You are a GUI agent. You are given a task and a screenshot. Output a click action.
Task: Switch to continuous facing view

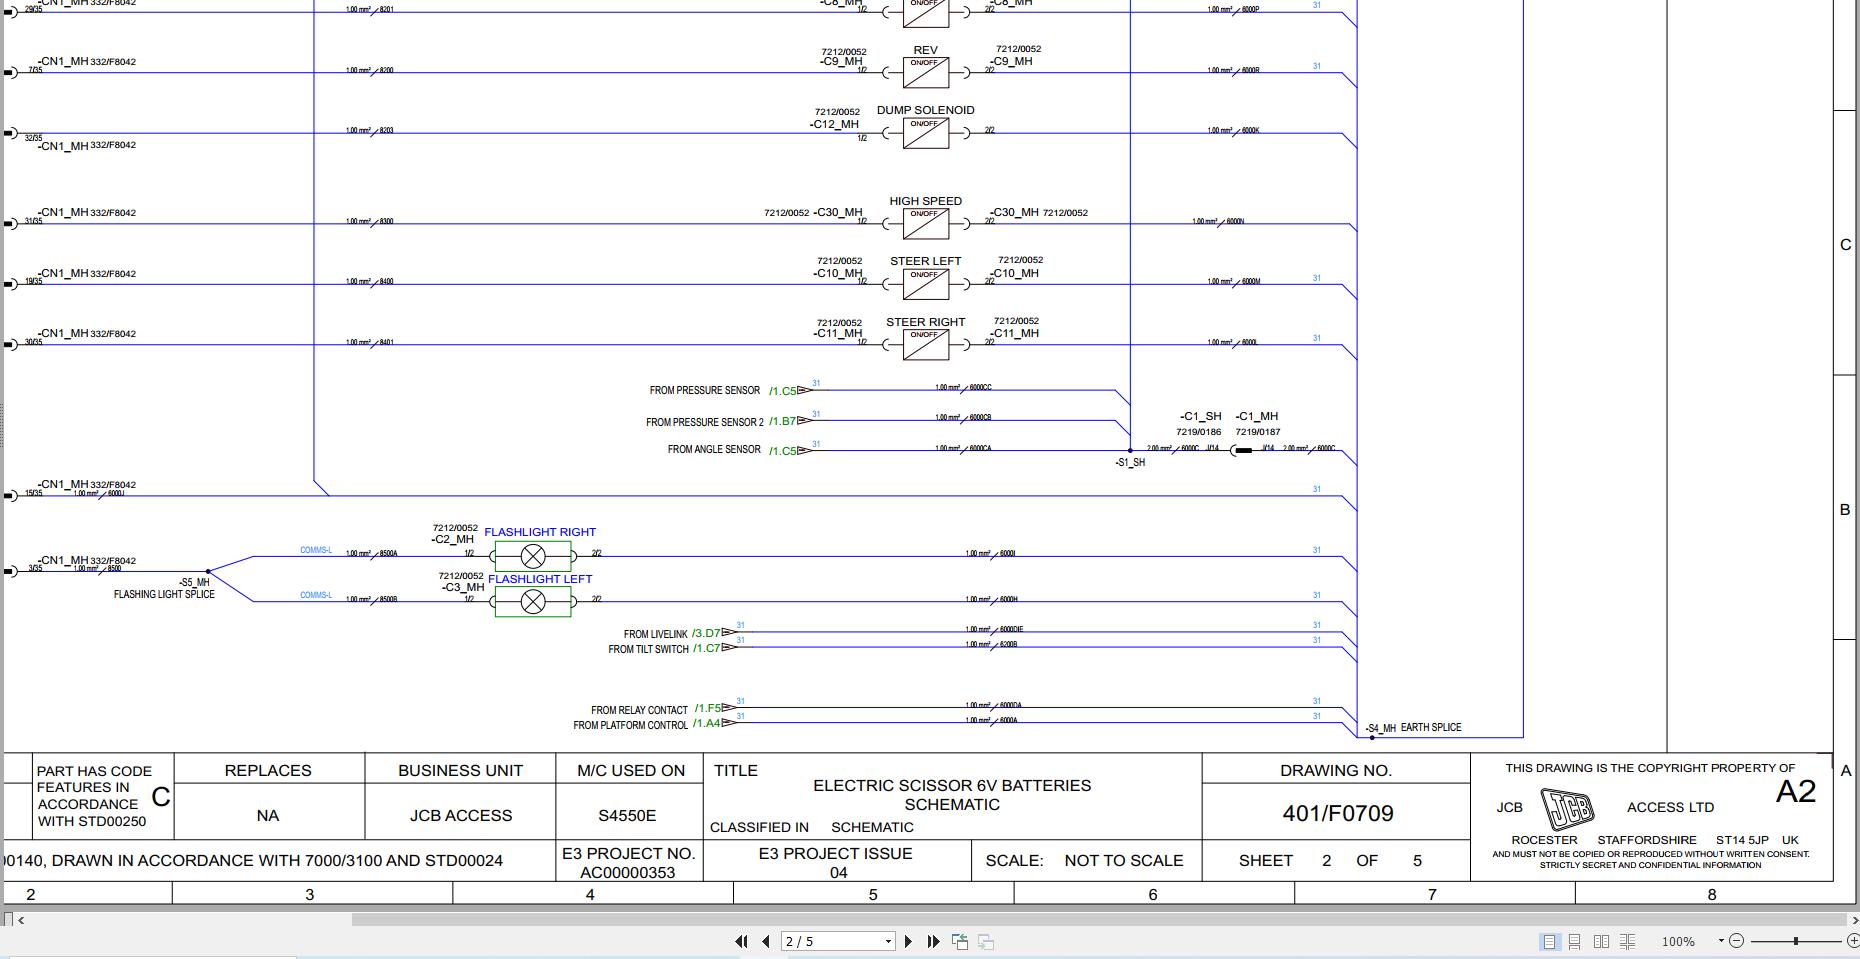[x=1627, y=942]
